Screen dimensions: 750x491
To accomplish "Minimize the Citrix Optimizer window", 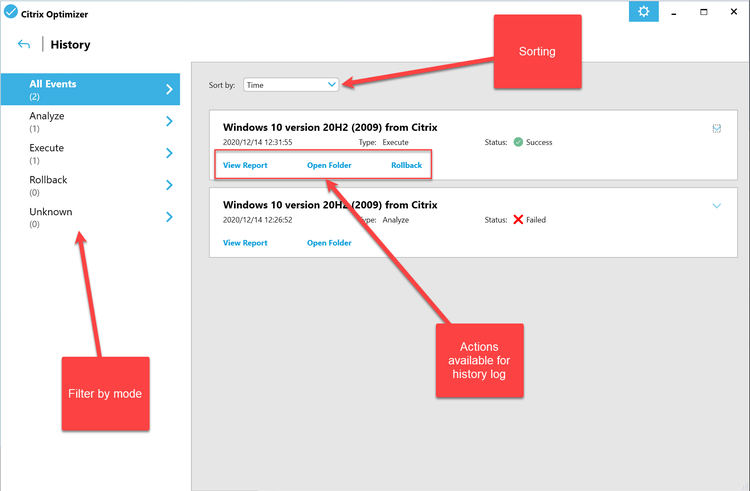I will click(673, 12).
